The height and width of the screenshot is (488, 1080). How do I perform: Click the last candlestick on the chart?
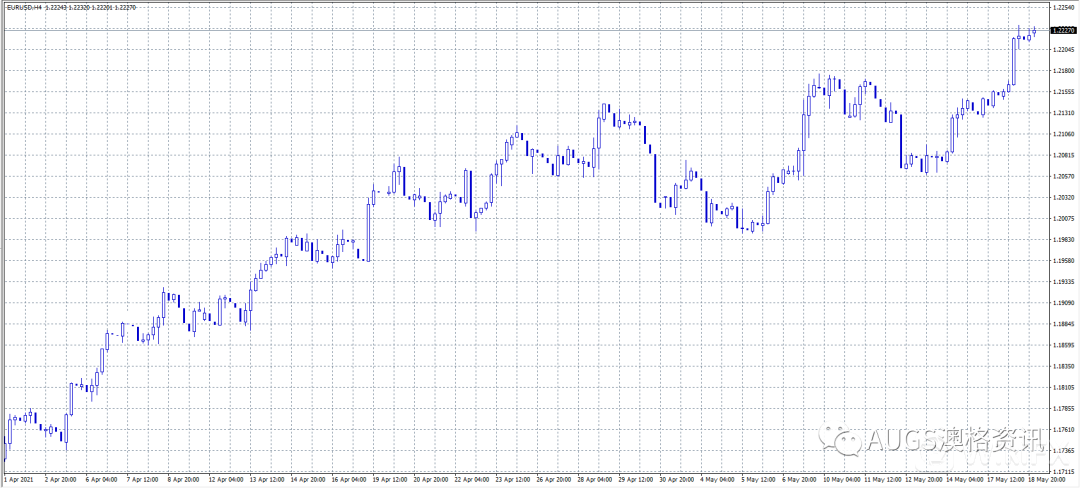pyautogui.click(x=1035, y=31)
